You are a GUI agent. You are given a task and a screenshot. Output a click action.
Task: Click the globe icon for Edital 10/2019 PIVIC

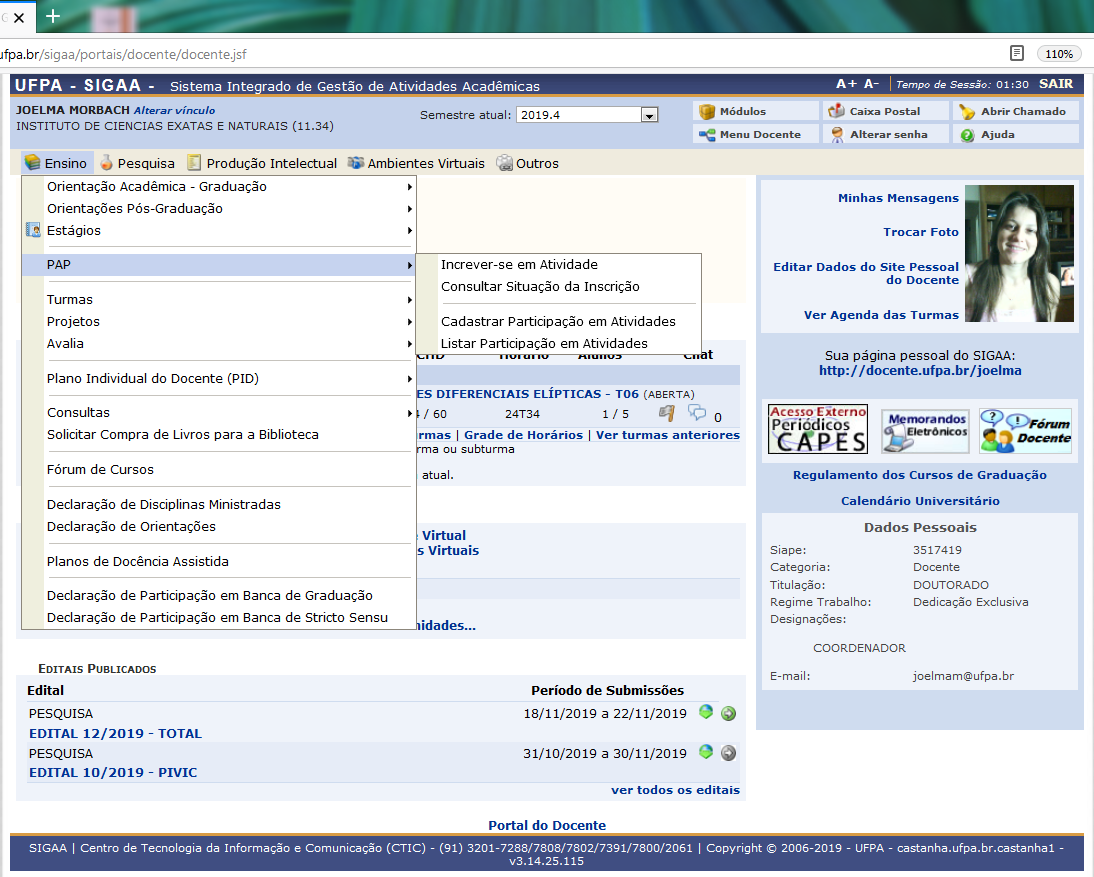[x=706, y=751]
